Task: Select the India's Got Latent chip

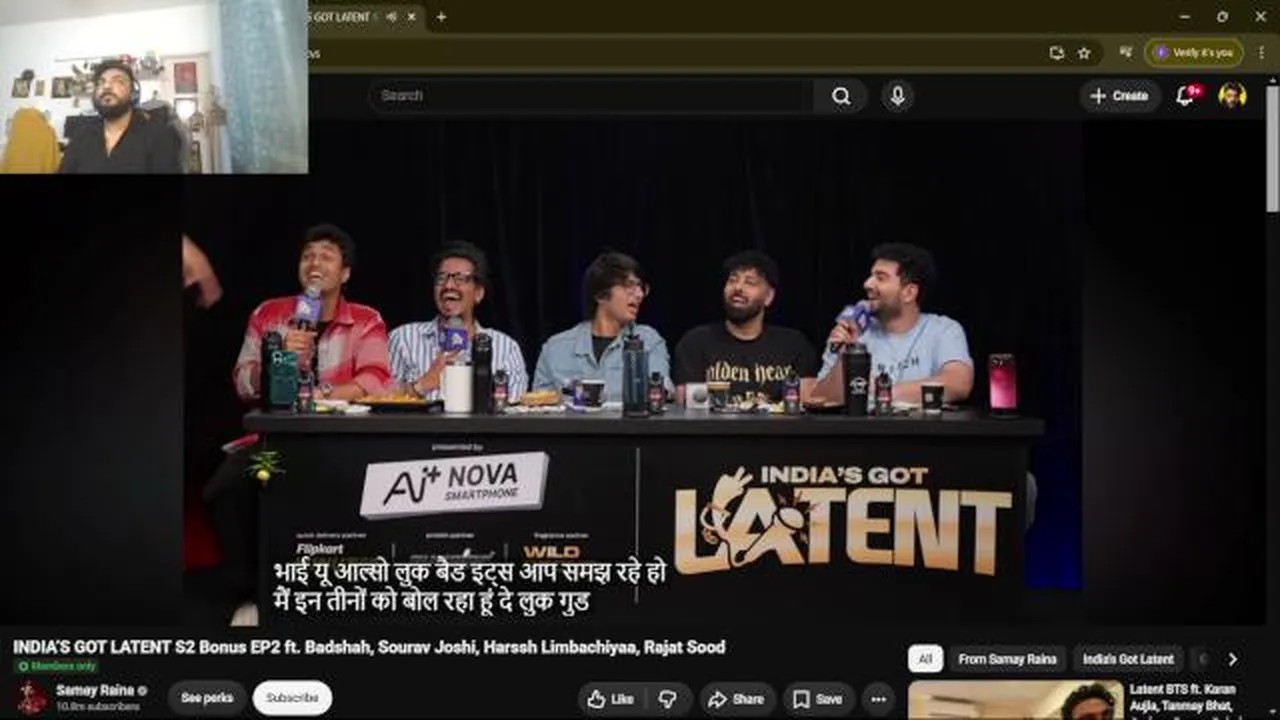Action: 1128,659
